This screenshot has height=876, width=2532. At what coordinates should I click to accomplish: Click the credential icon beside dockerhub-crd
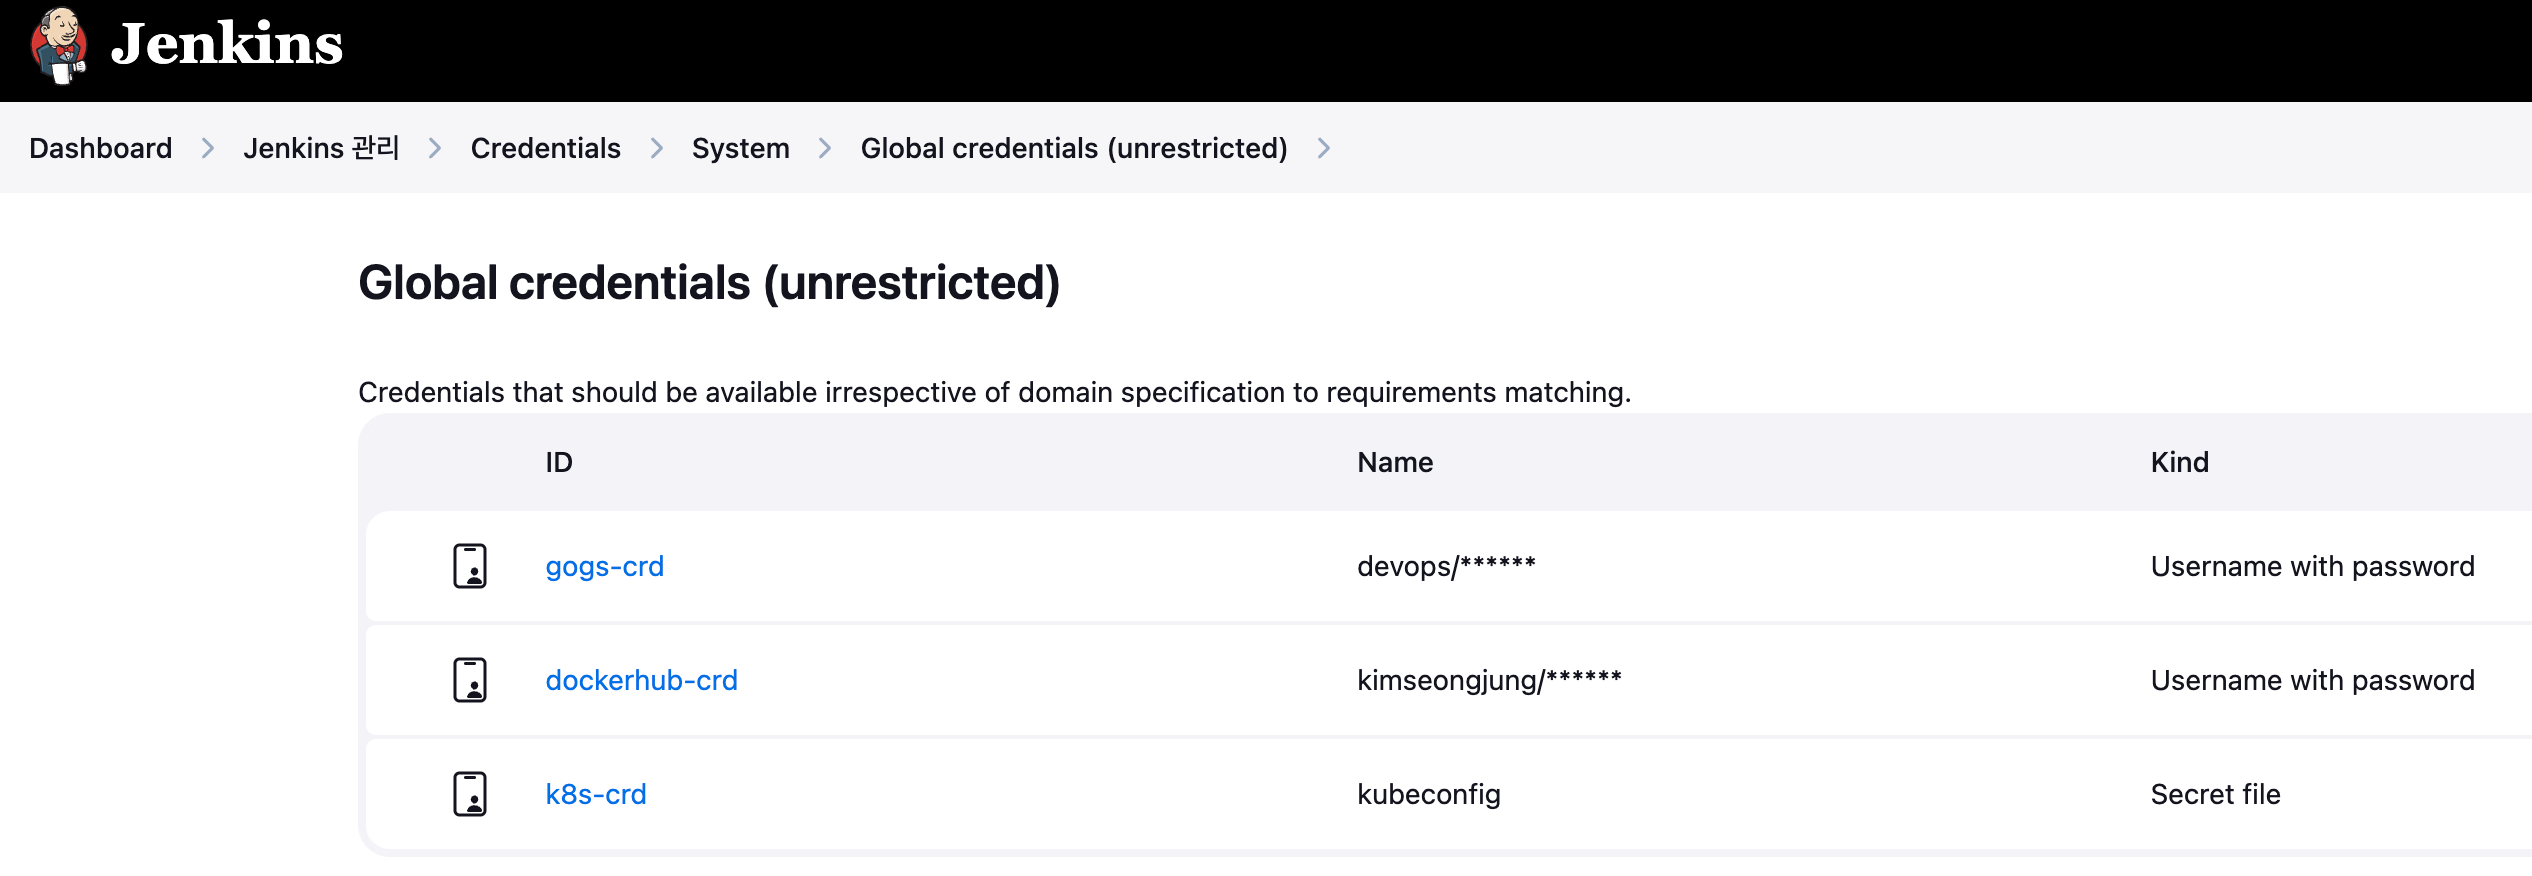point(470,680)
